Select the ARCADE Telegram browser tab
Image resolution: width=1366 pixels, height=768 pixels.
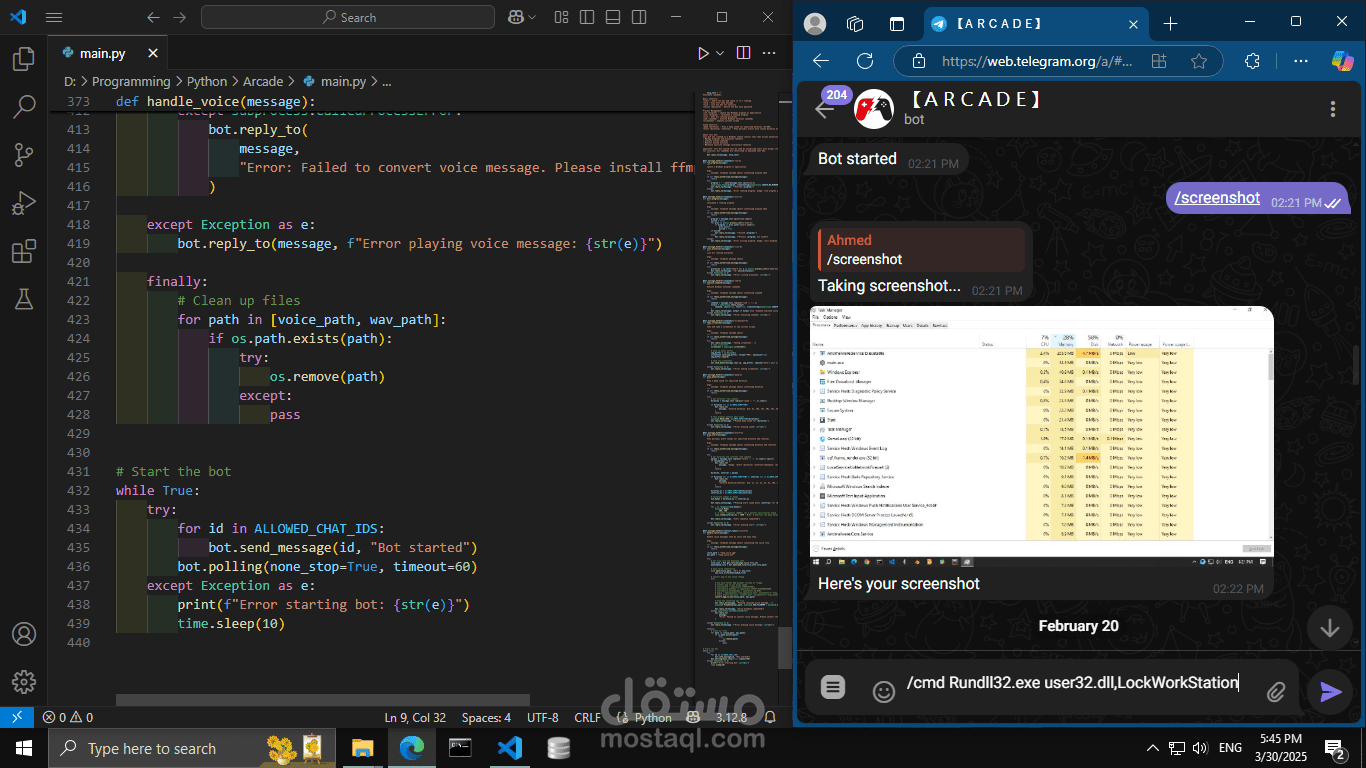(1037, 23)
